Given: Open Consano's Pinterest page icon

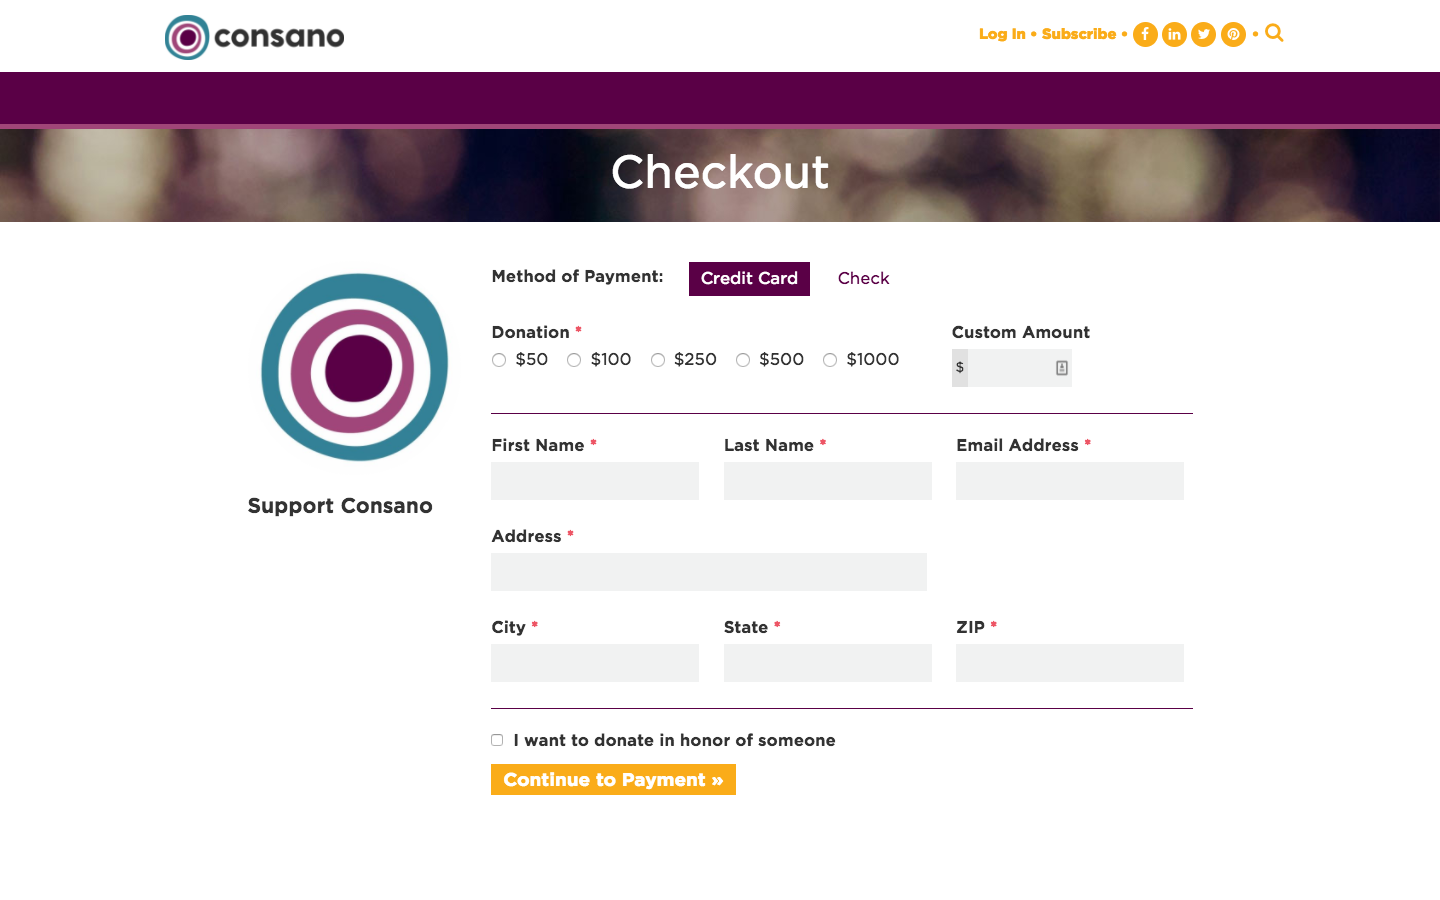Looking at the screenshot, I should (1233, 35).
